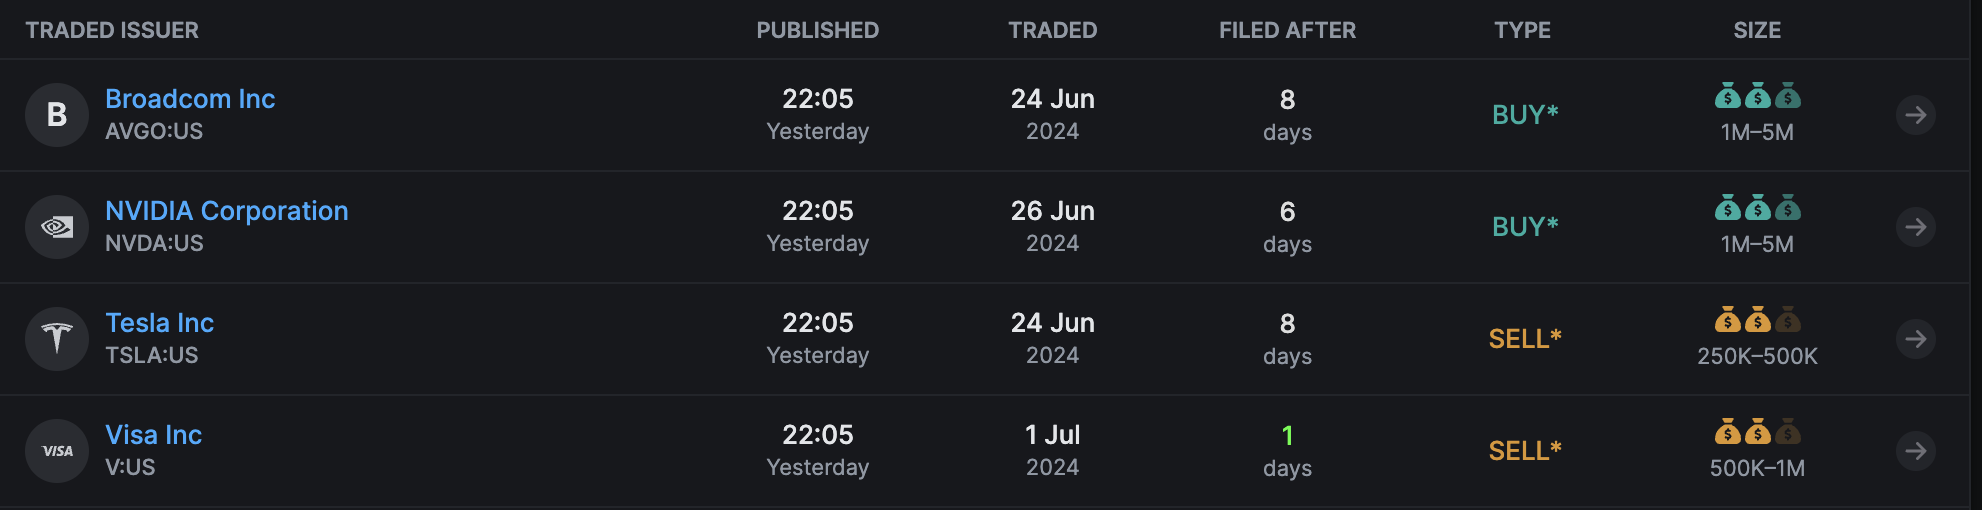This screenshot has width=1982, height=510.
Task: Sort by the Traded column header
Action: (1052, 30)
